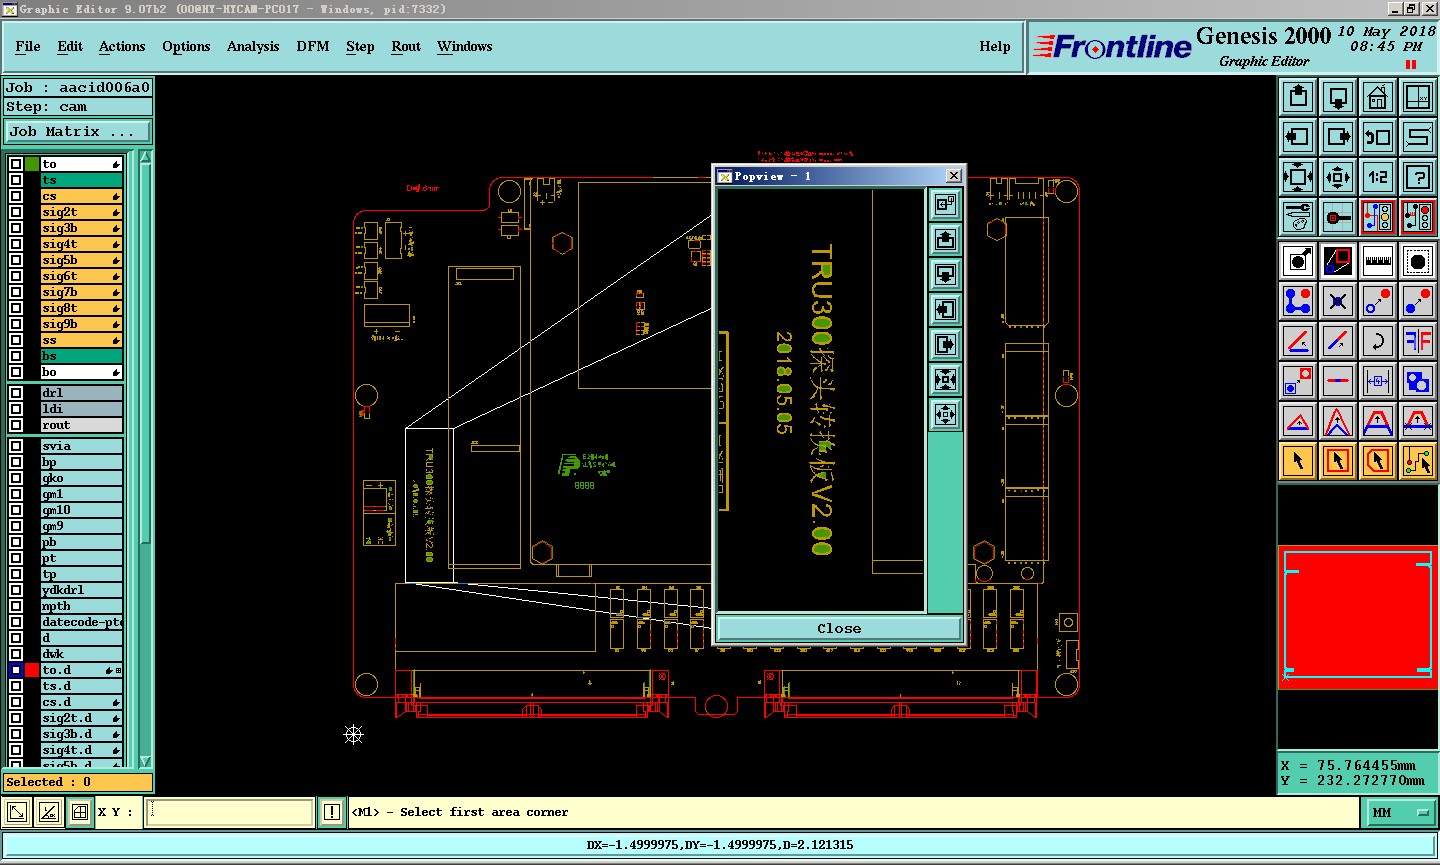Click the X delete point icon
The height and width of the screenshot is (865, 1440).
point(1338,301)
